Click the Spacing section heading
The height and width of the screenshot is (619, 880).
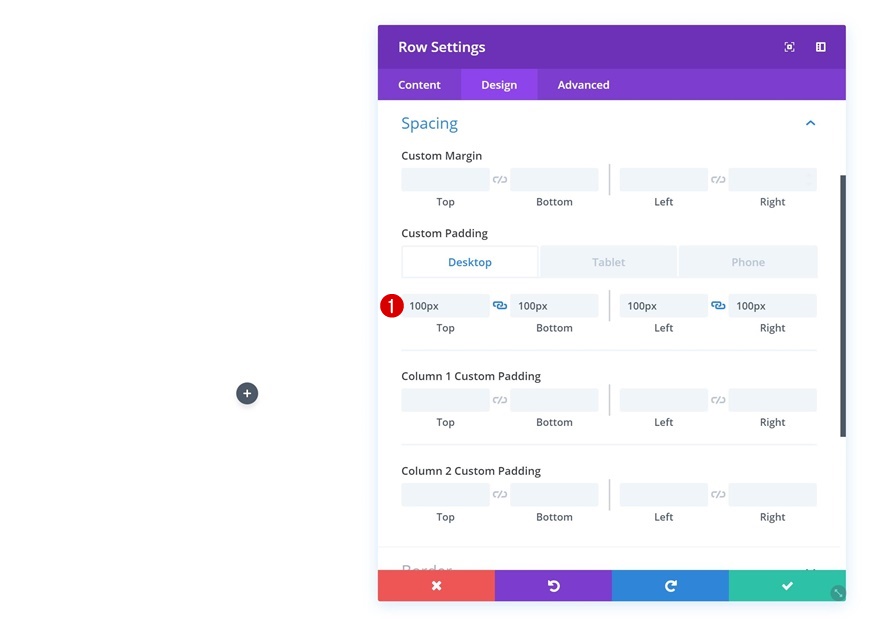pyautogui.click(x=429, y=123)
